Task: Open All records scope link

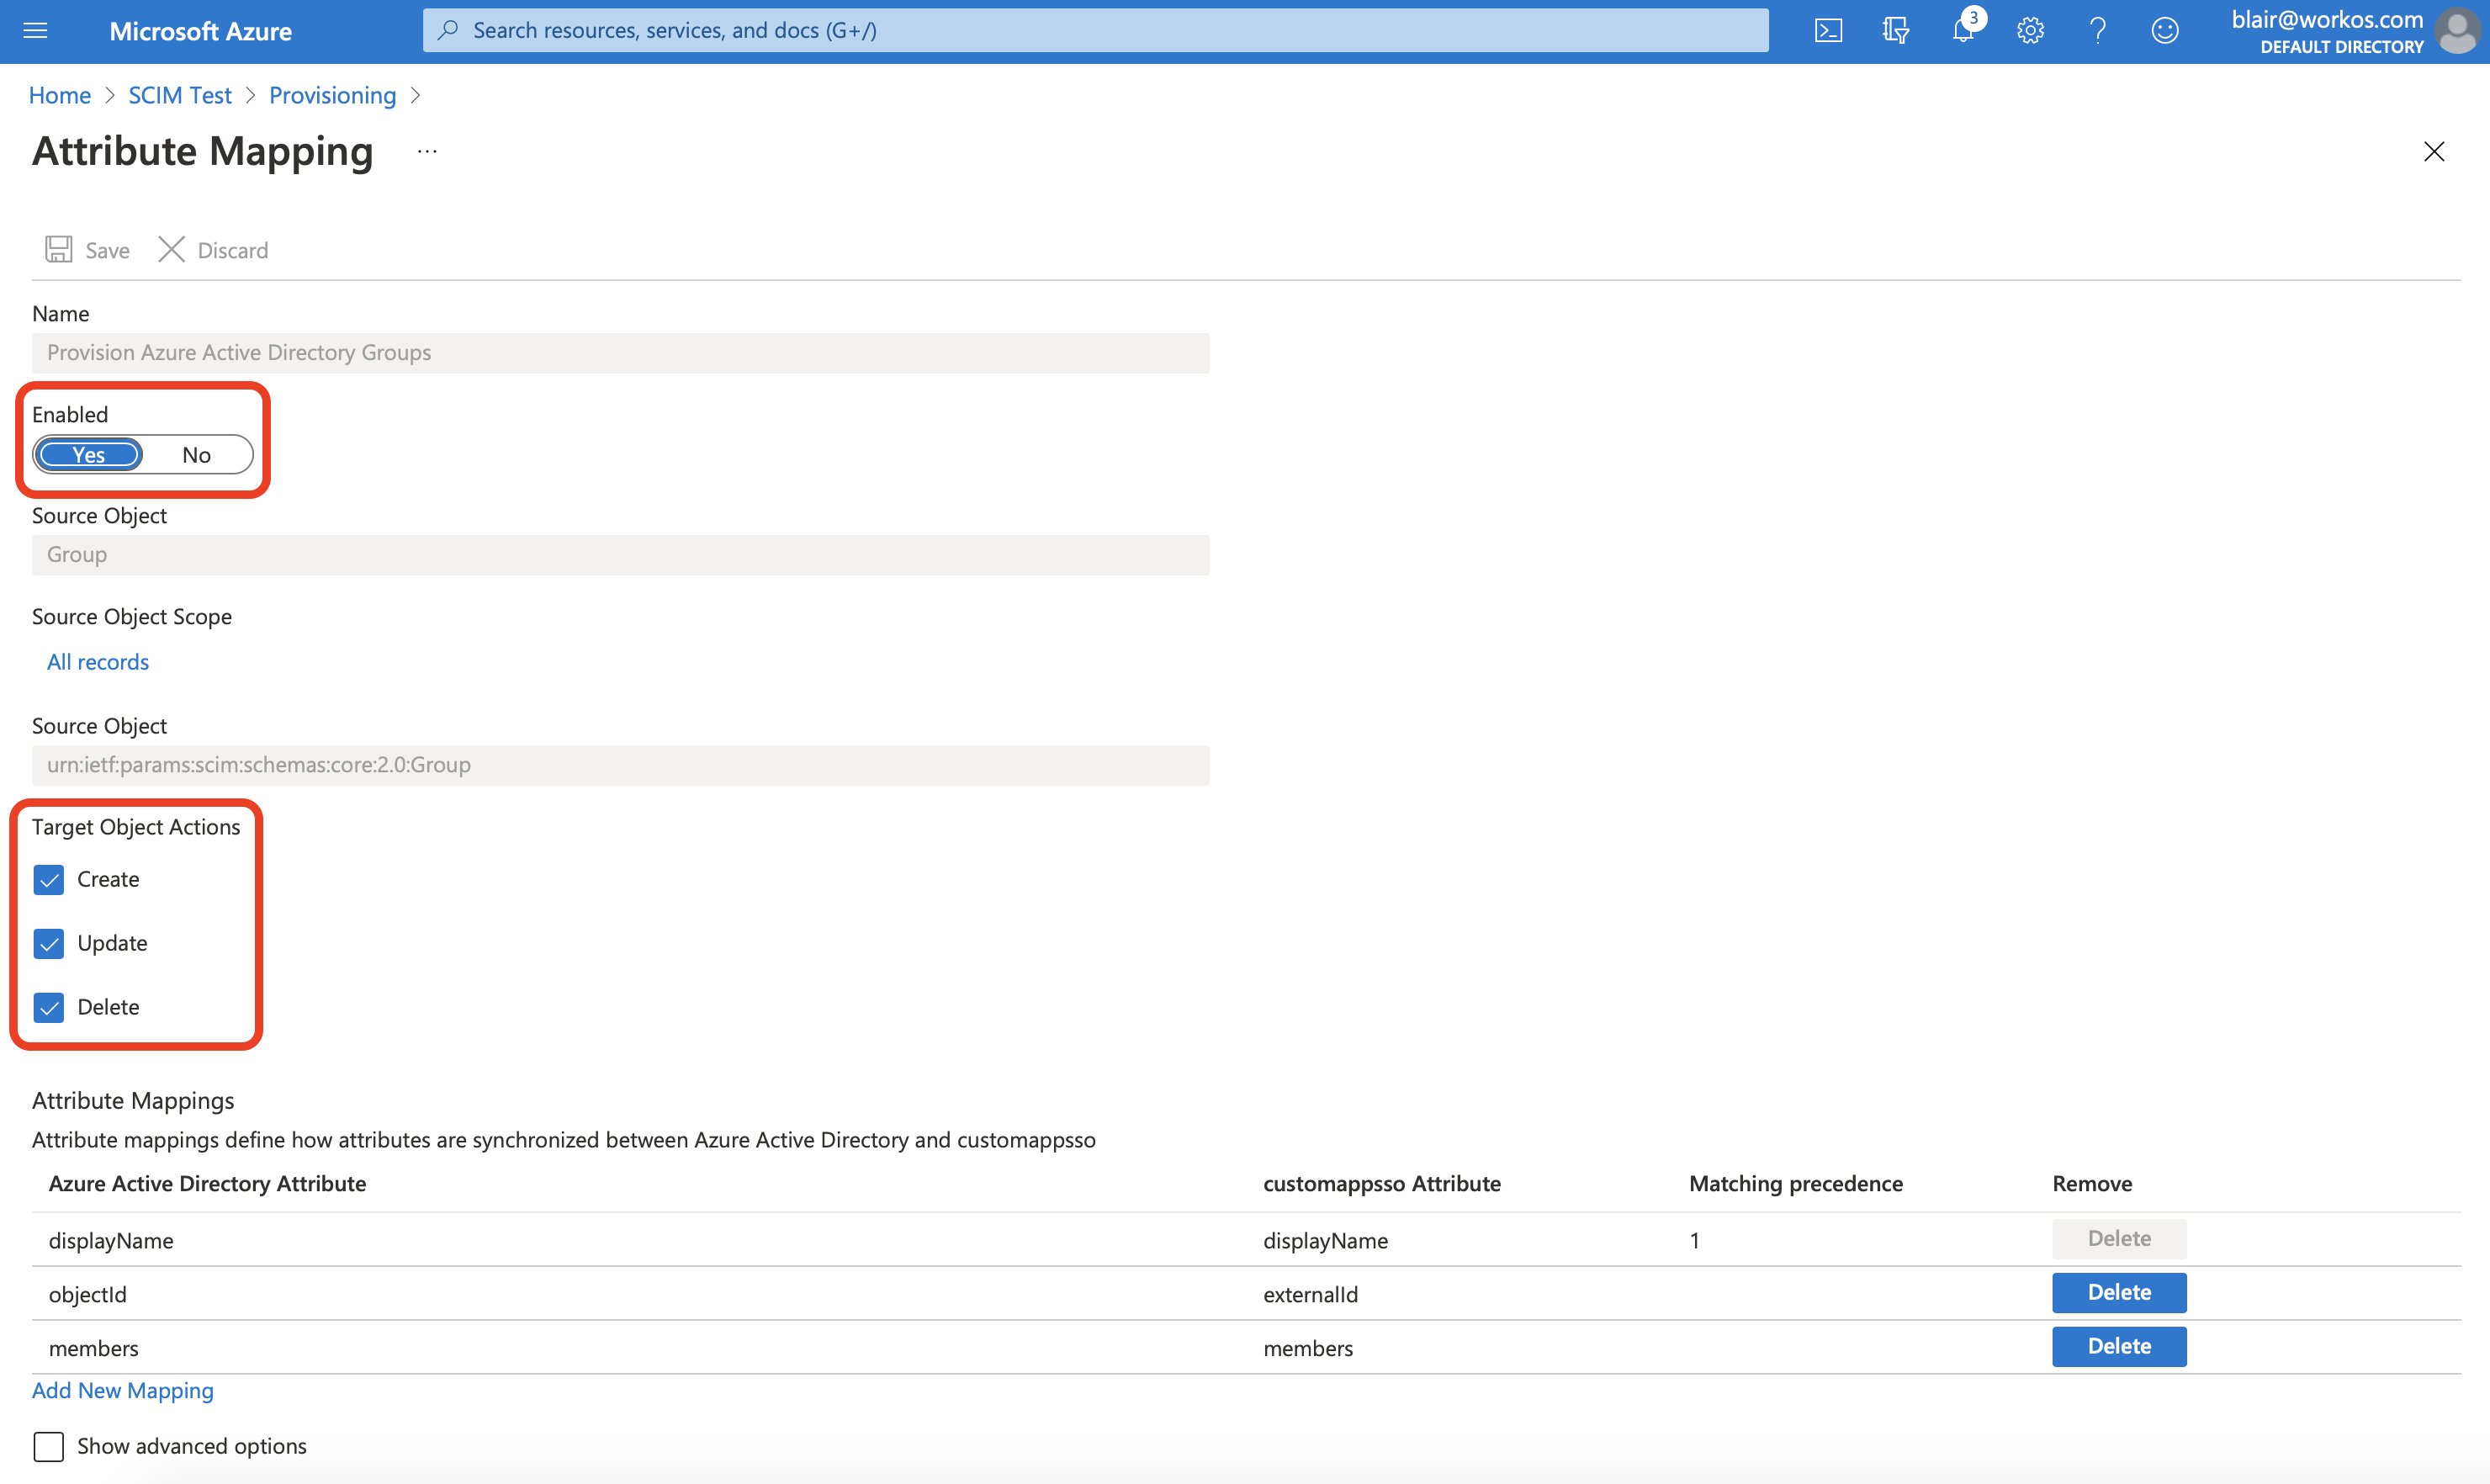Action: [98, 662]
